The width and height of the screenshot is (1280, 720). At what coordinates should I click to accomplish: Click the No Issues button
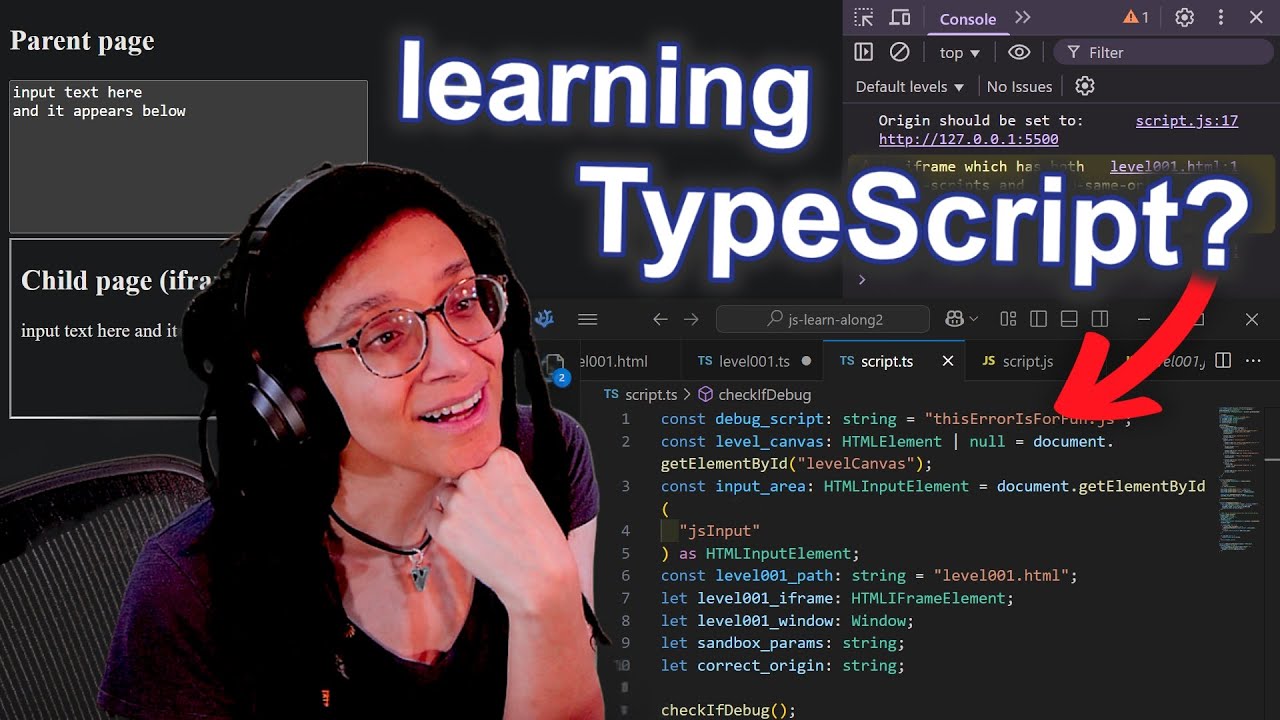pyautogui.click(x=1019, y=86)
